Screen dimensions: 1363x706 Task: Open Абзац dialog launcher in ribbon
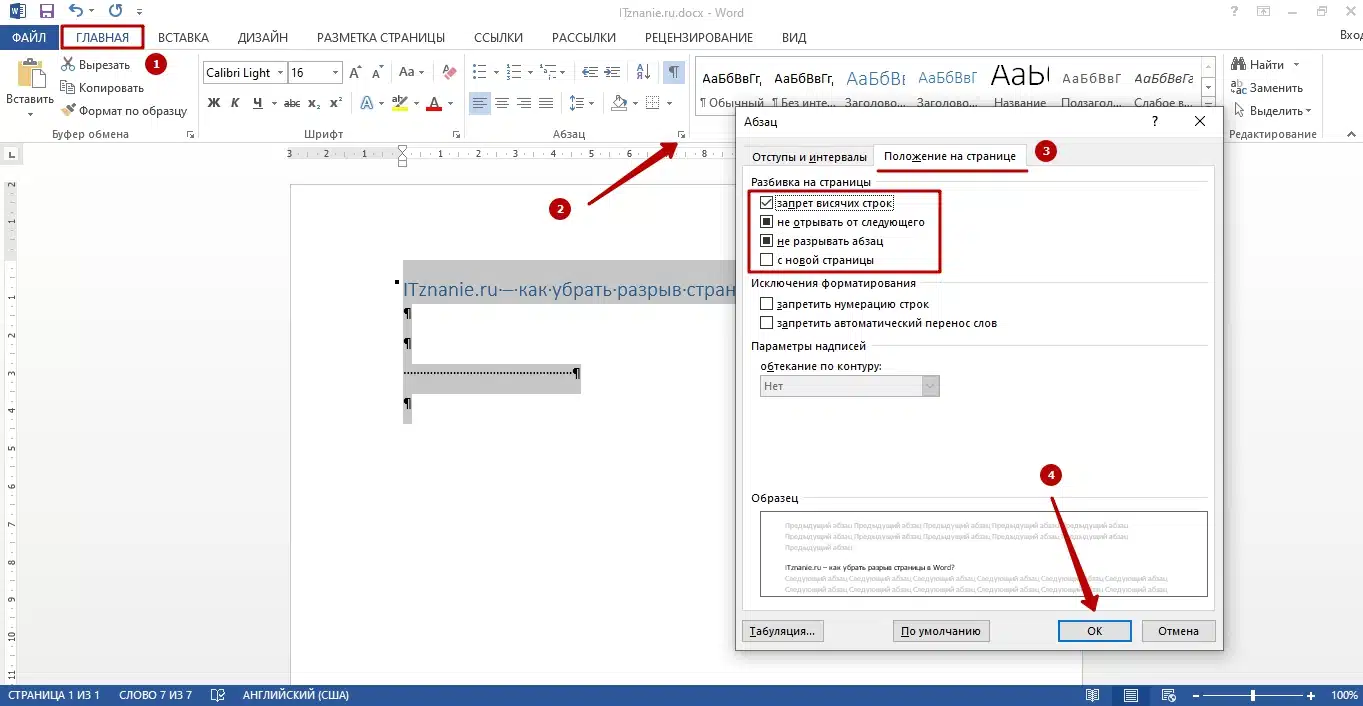681,134
